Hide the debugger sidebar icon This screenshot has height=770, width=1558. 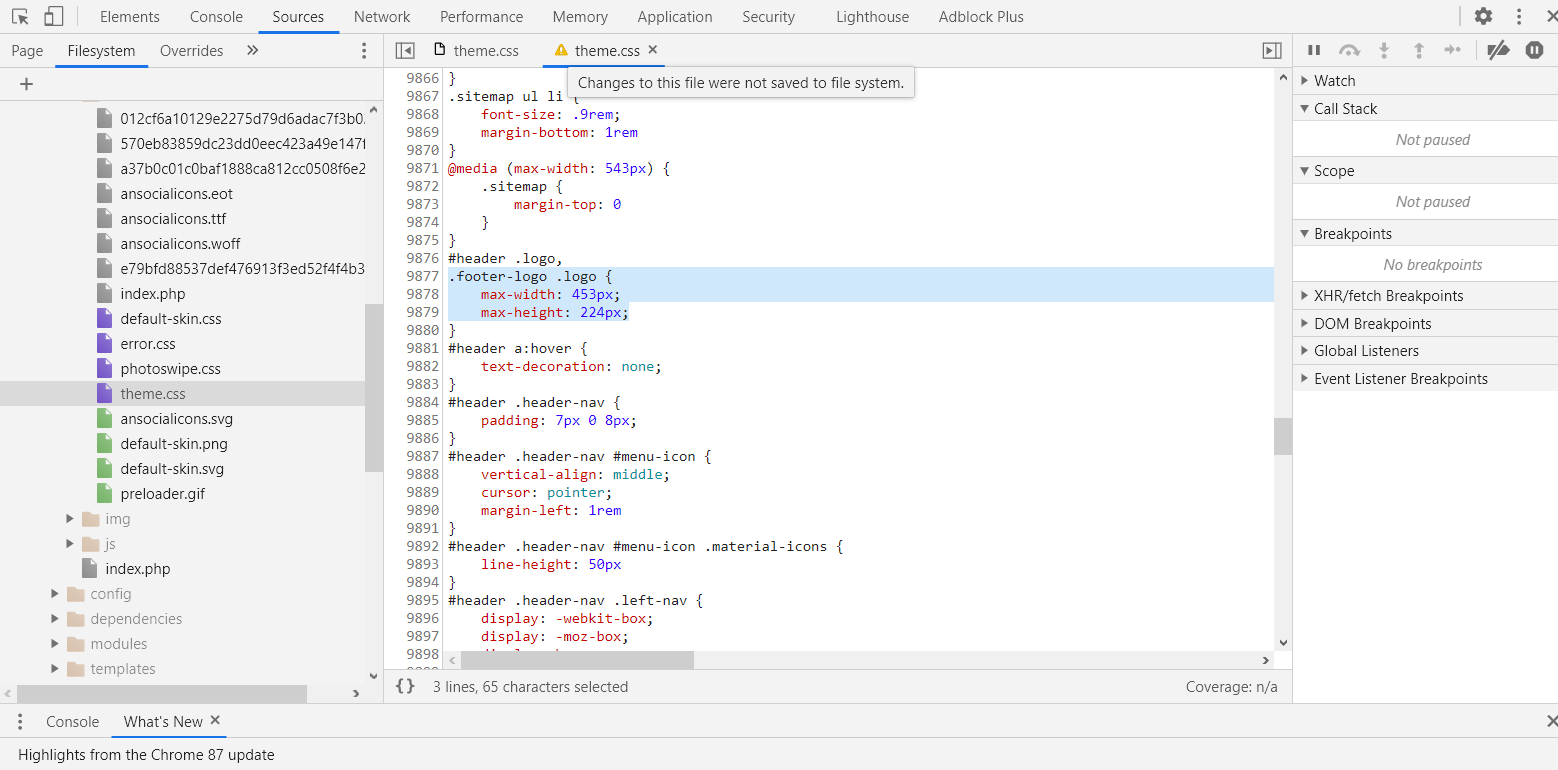[x=1272, y=50]
